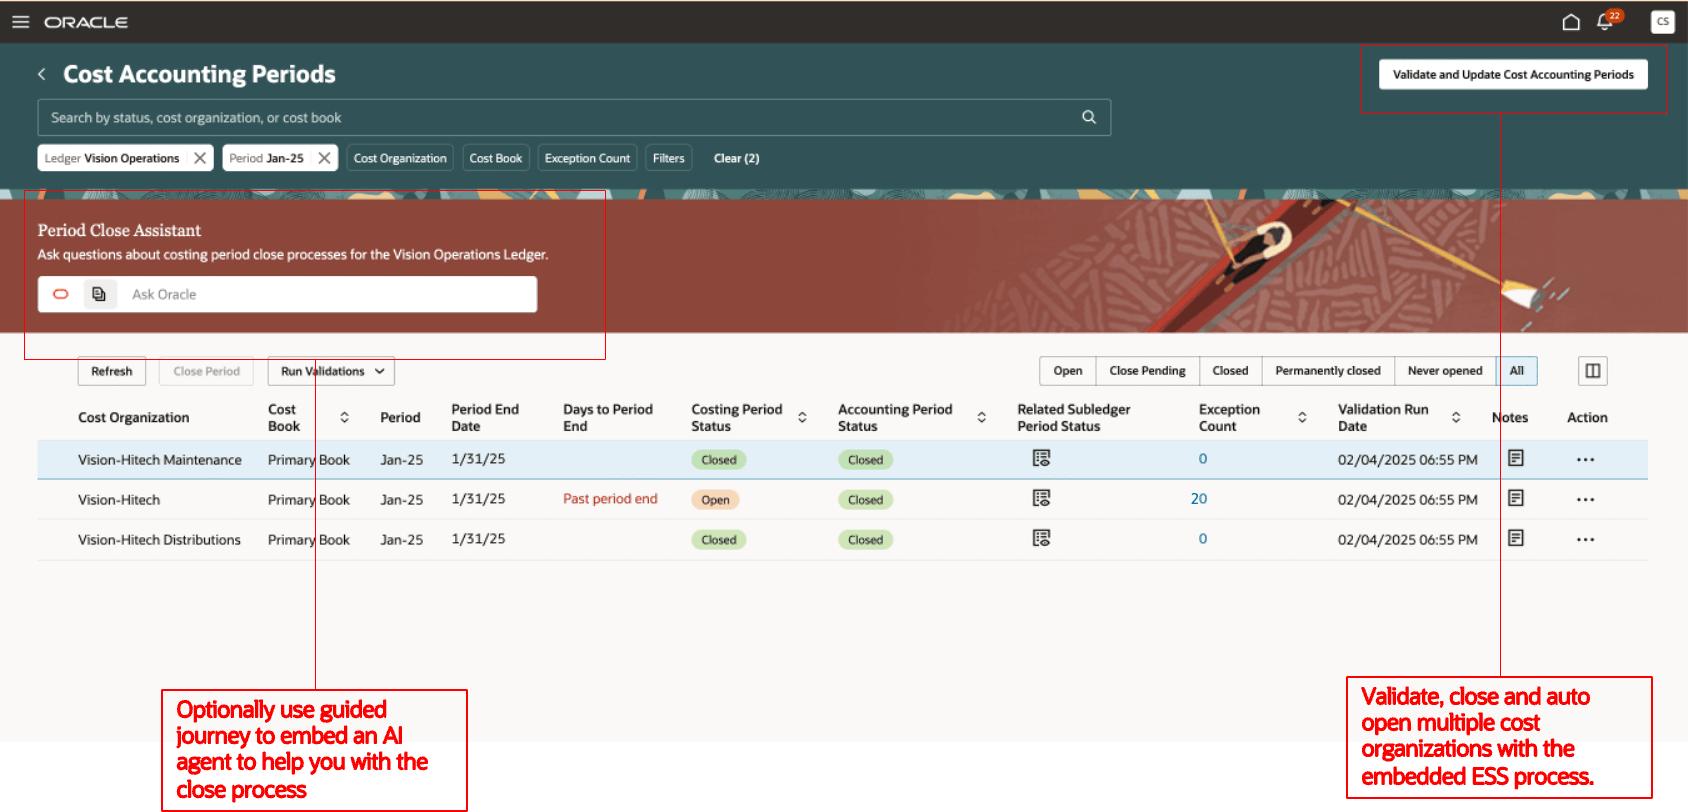This screenshot has height=812, width=1688.
Task: Click the Oracle logo in the top bar
Action: pos(86,22)
